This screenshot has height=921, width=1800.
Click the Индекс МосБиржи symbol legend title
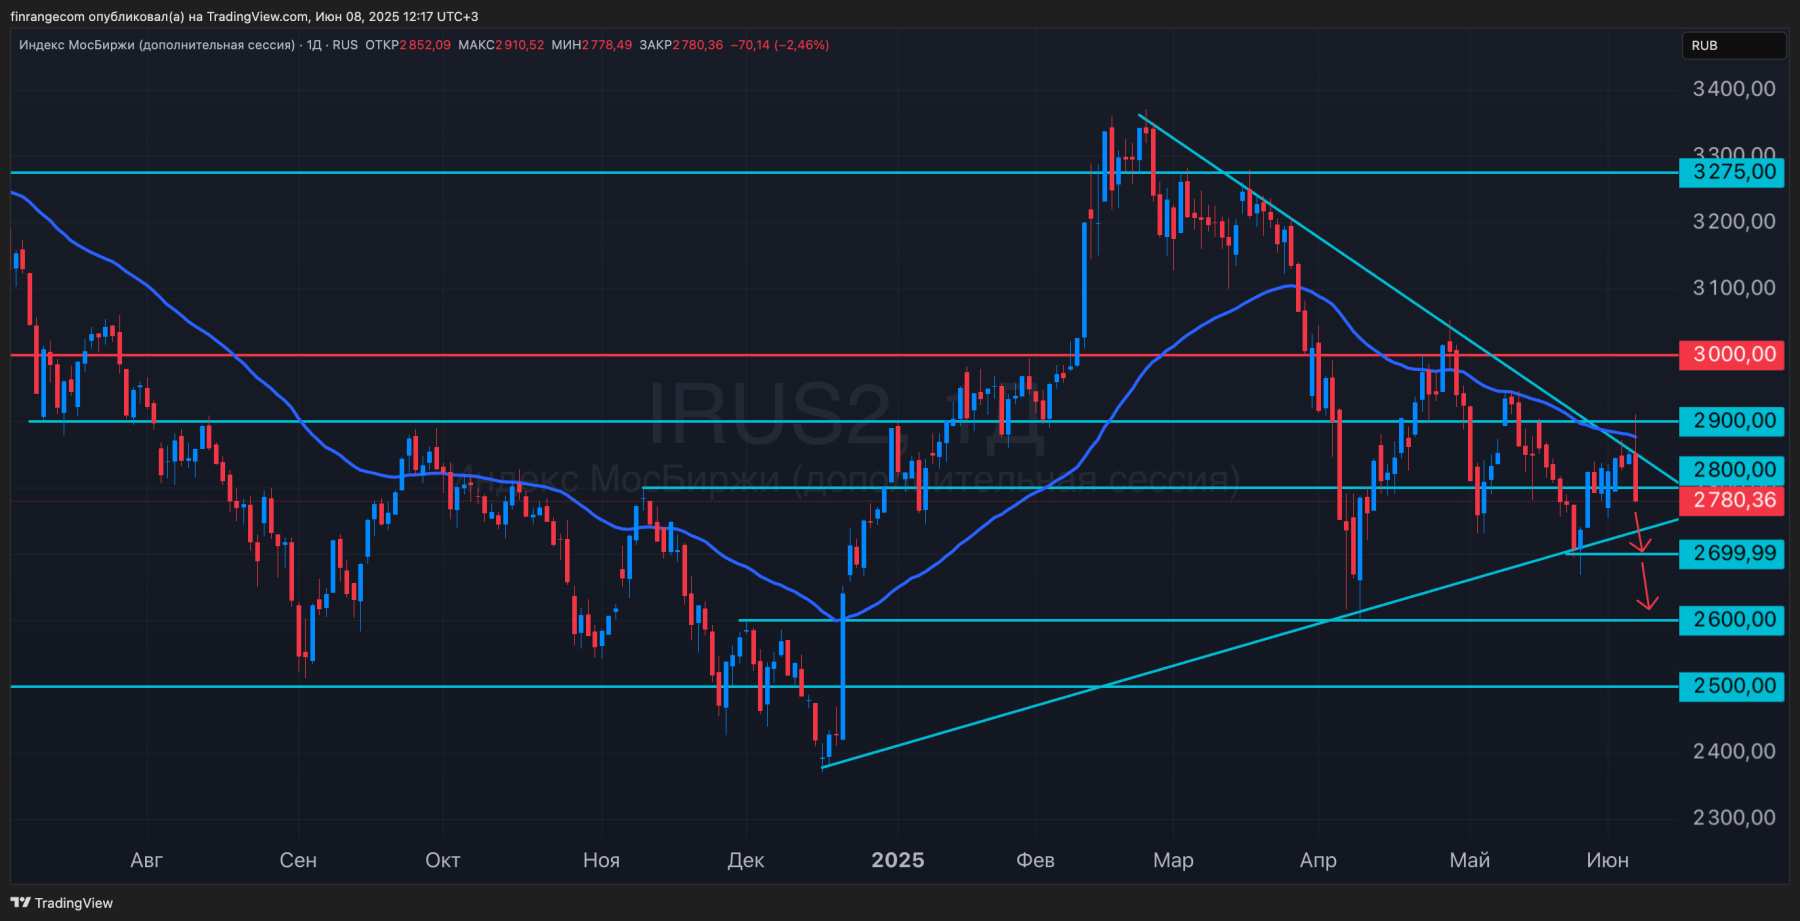[x=157, y=45]
